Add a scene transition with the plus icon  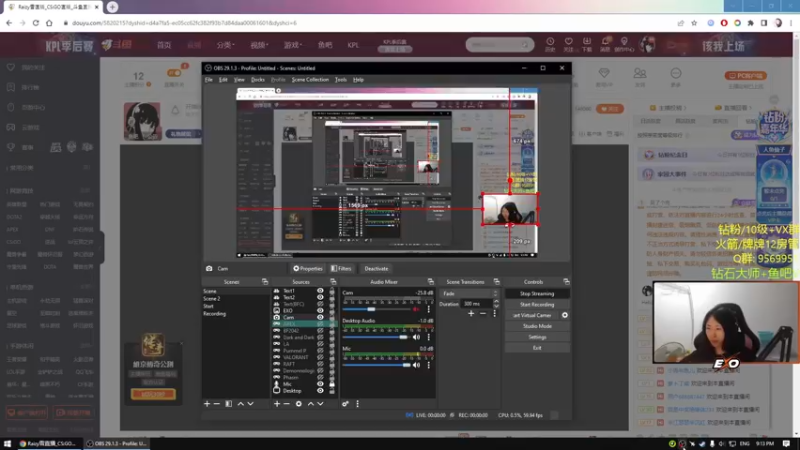click(471, 313)
